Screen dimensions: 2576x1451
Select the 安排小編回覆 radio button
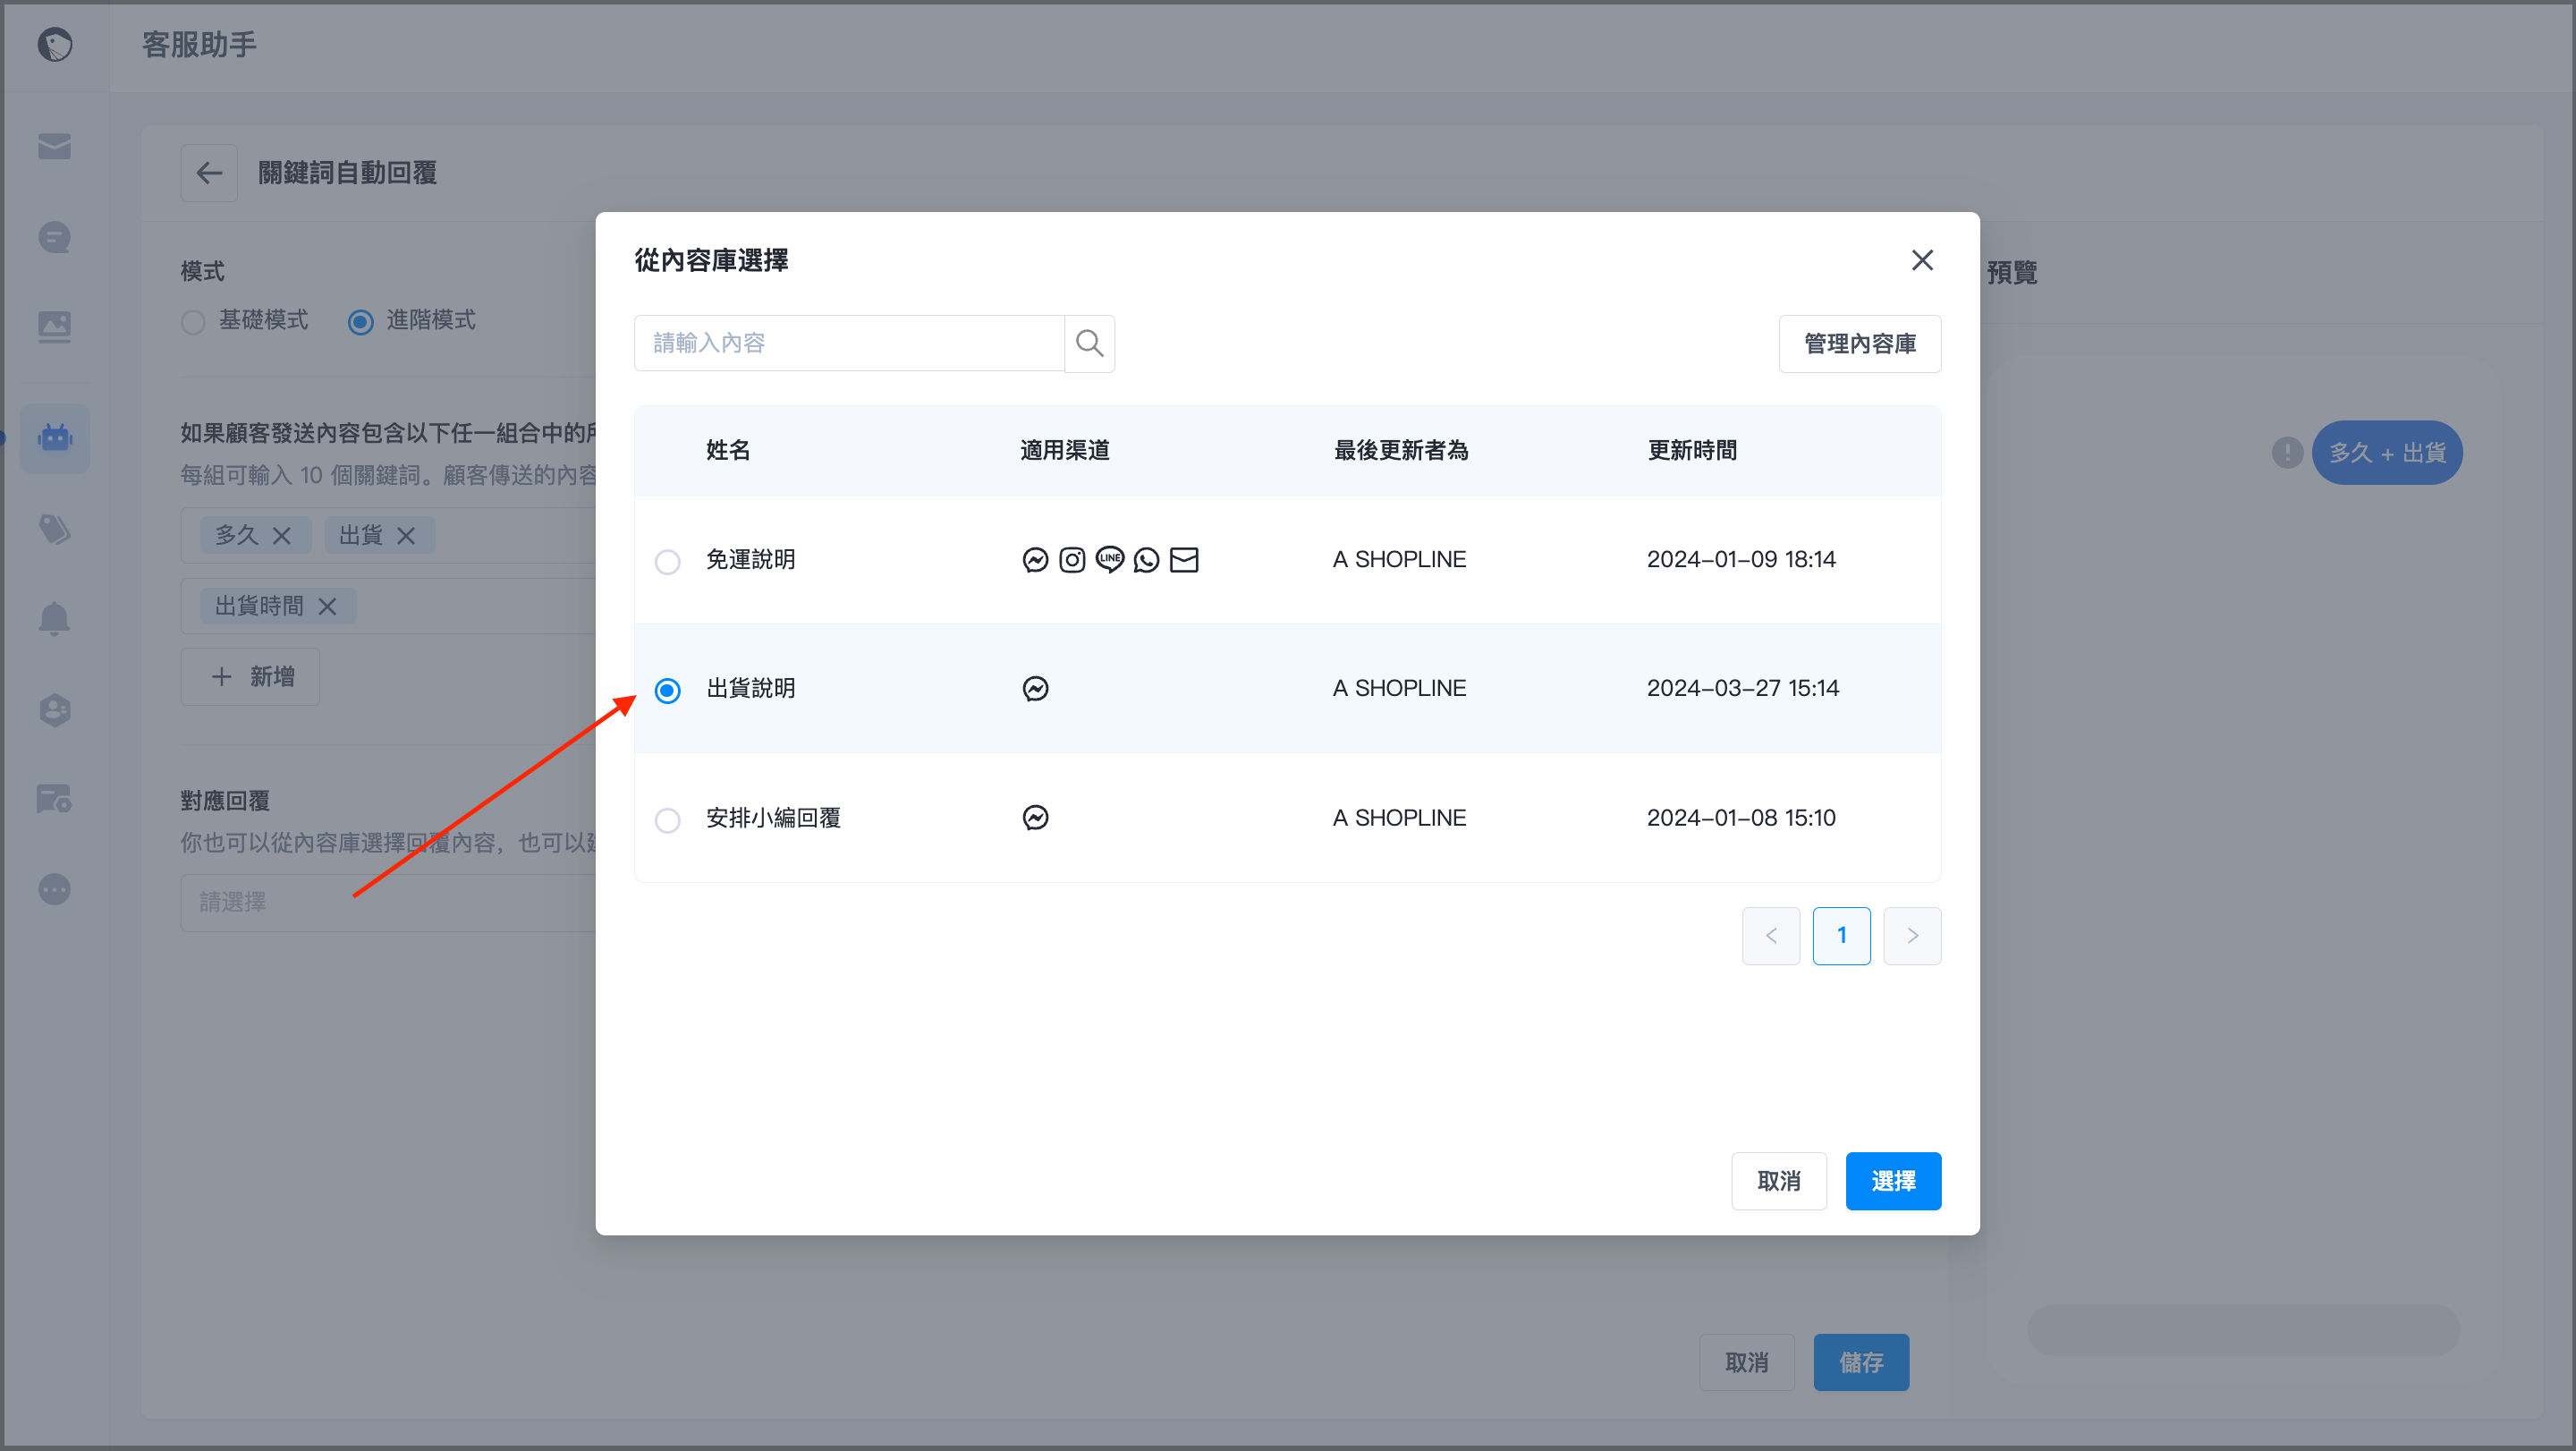click(x=667, y=820)
